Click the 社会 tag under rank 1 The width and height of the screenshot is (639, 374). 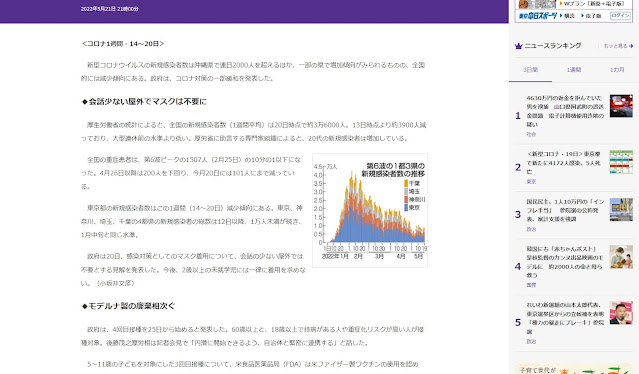point(531,134)
